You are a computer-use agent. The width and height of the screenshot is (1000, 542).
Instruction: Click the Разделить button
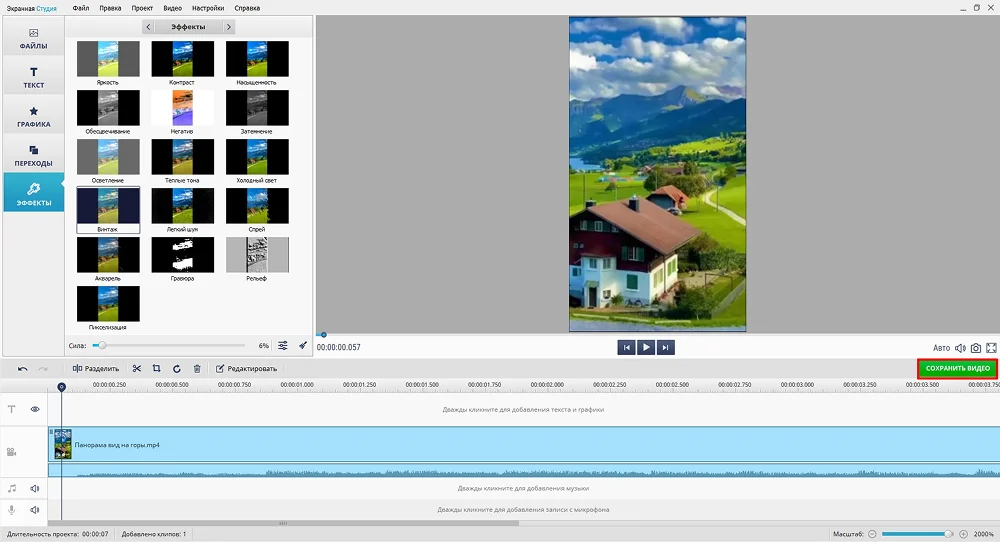(x=96, y=368)
